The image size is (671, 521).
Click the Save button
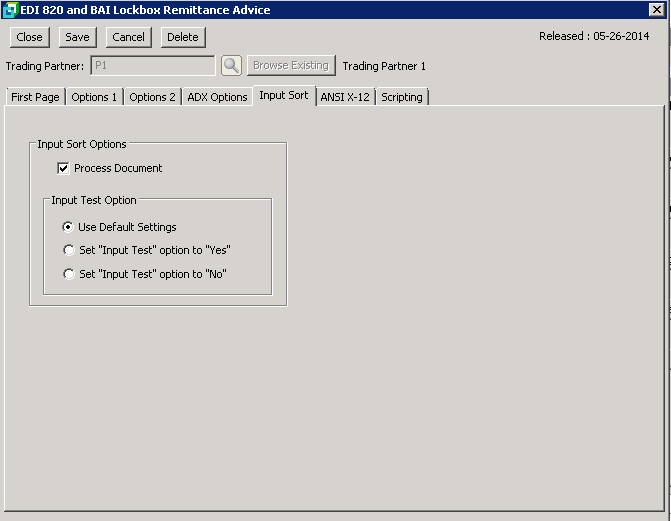[x=77, y=37]
